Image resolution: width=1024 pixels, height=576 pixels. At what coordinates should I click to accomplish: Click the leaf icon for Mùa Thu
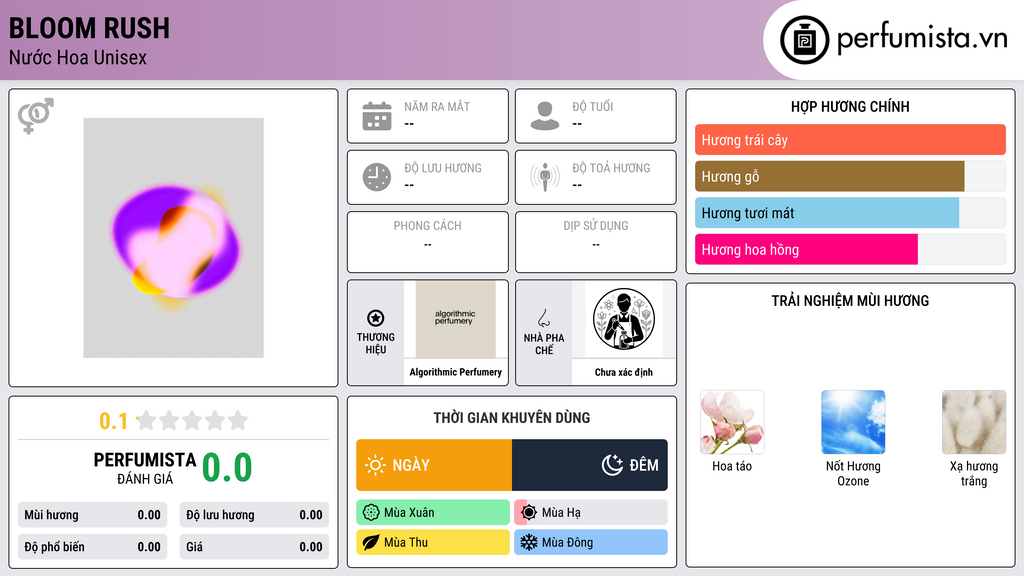371,542
